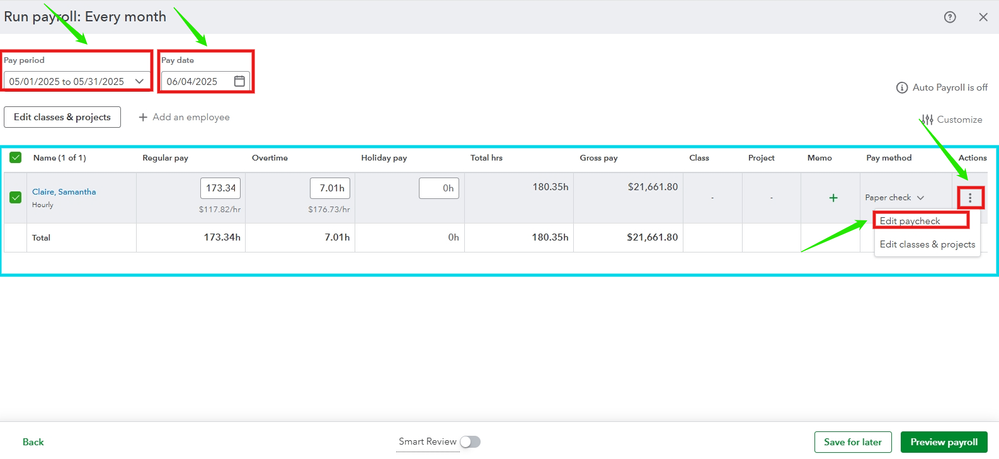Uncheck the Claire, Samantha row checkbox
Screen dimensions: 999x459
pos(15,198)
